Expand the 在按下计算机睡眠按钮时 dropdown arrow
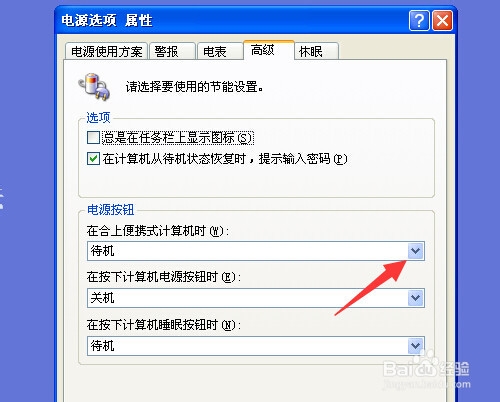The width and height of the screenshot is (500, 402). coord(415,346)
